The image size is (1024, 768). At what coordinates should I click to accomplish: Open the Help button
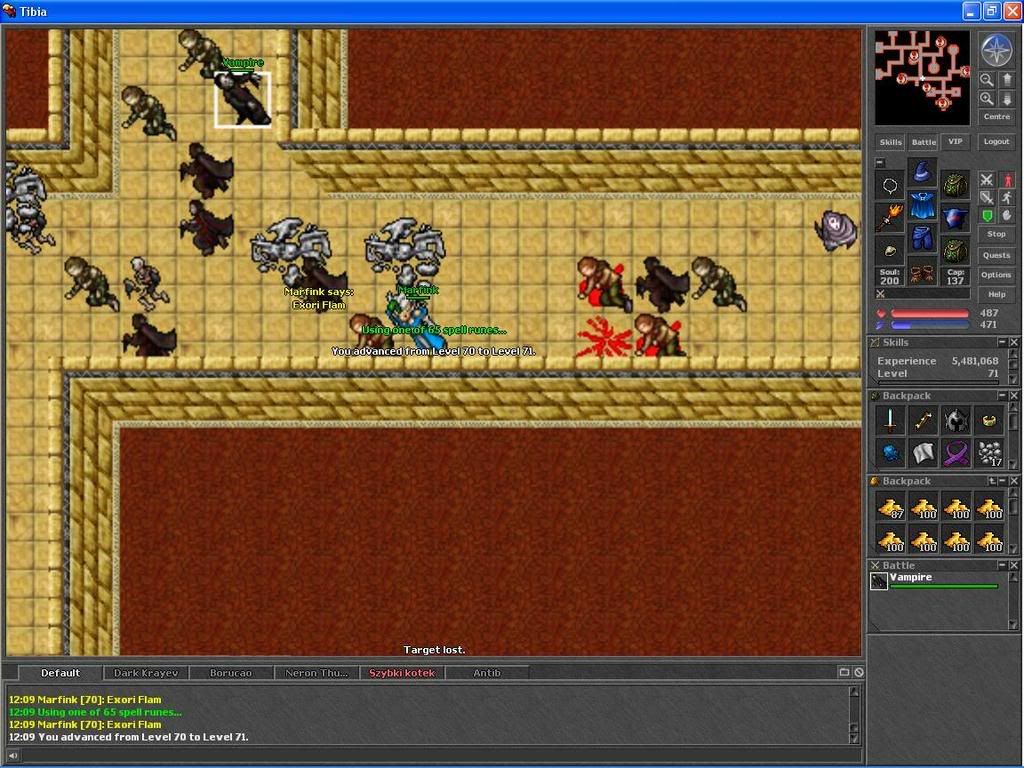click(x=997, y=295)
